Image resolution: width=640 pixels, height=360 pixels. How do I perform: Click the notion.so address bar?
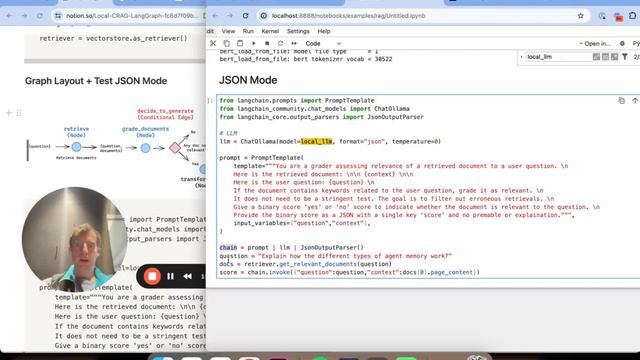pyautogui.click(x=131, y=16)
